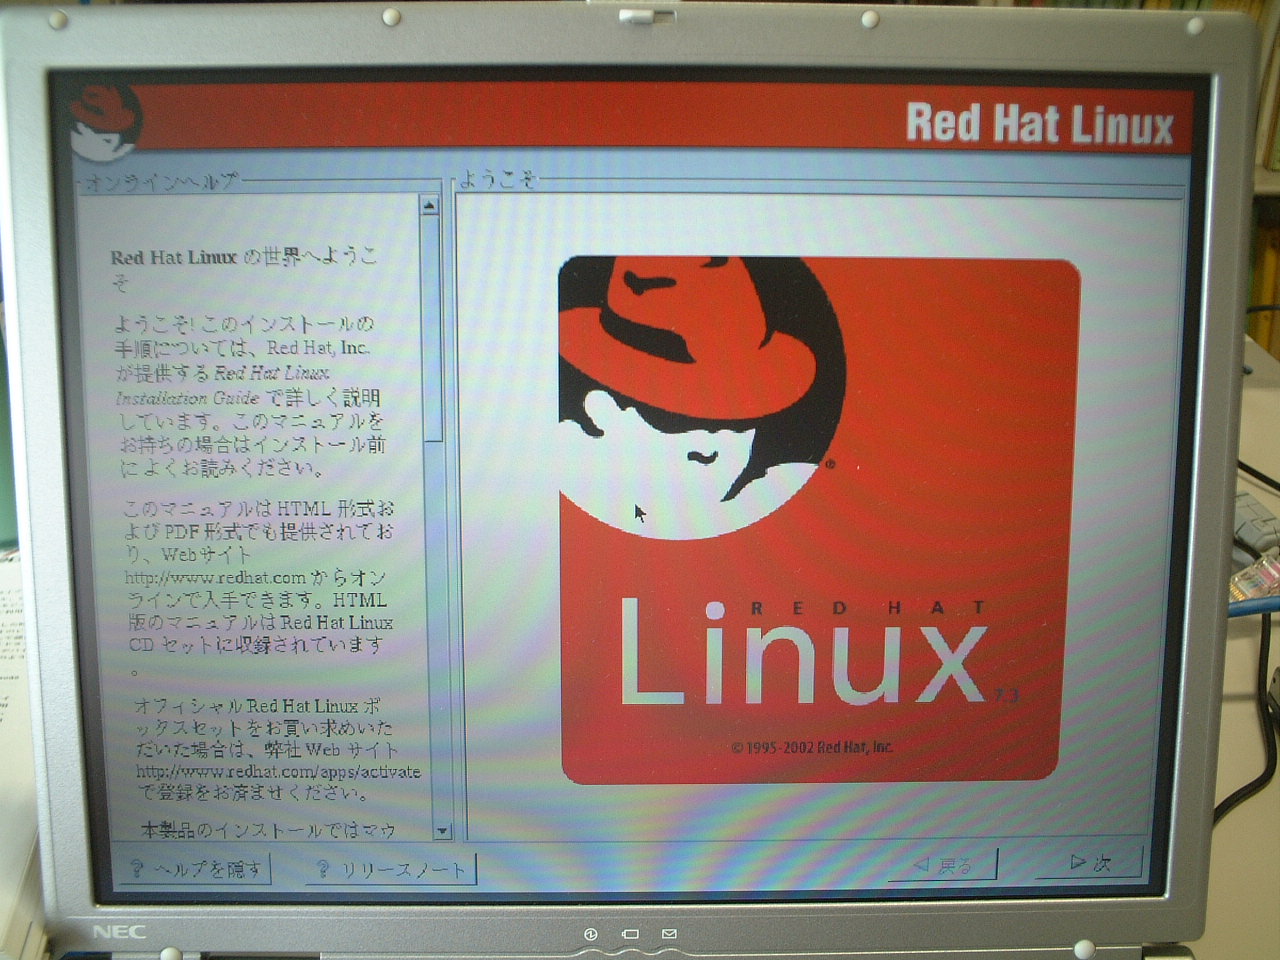Click the オンラインヘルプ panel label
1280x960 pixels.
coord(162,182)
